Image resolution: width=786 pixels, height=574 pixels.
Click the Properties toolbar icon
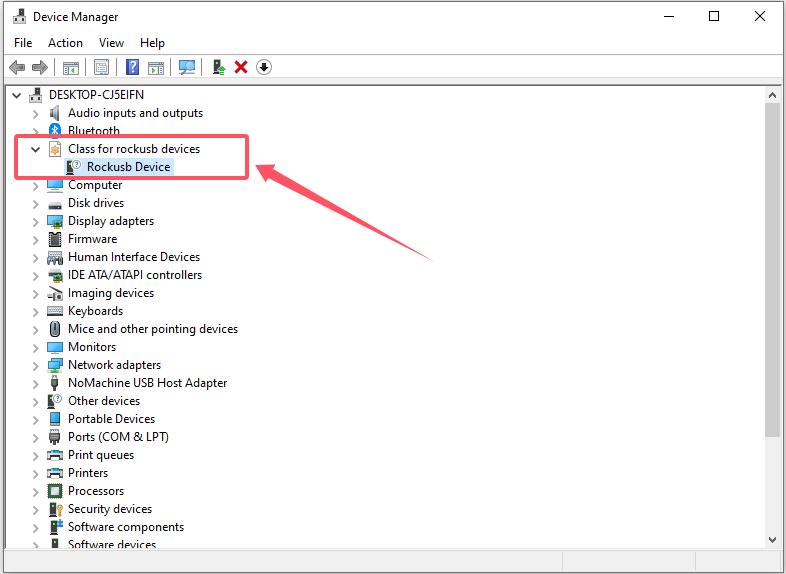coord(101,67)
